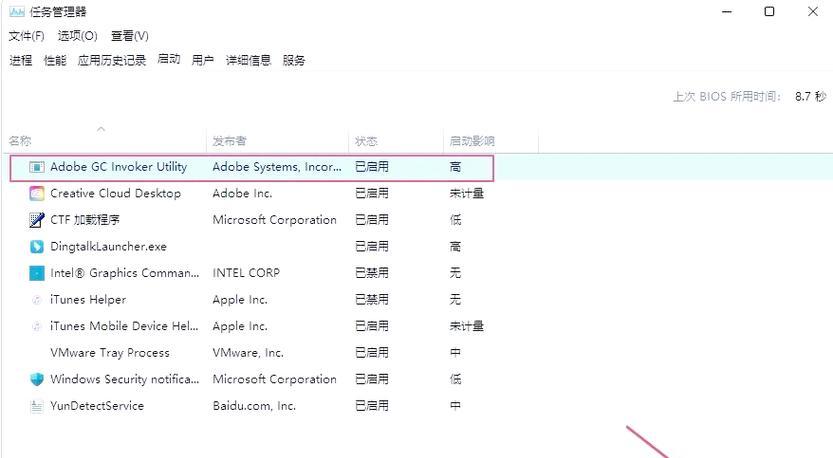This screenshot has width=833, height=458.
Task: Click the Creative Cloud Desktop icon
Action: coord(37,193)
